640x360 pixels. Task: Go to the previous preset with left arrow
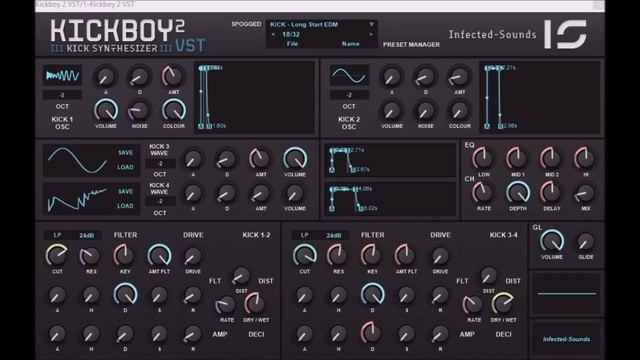(x=273, y=35)
